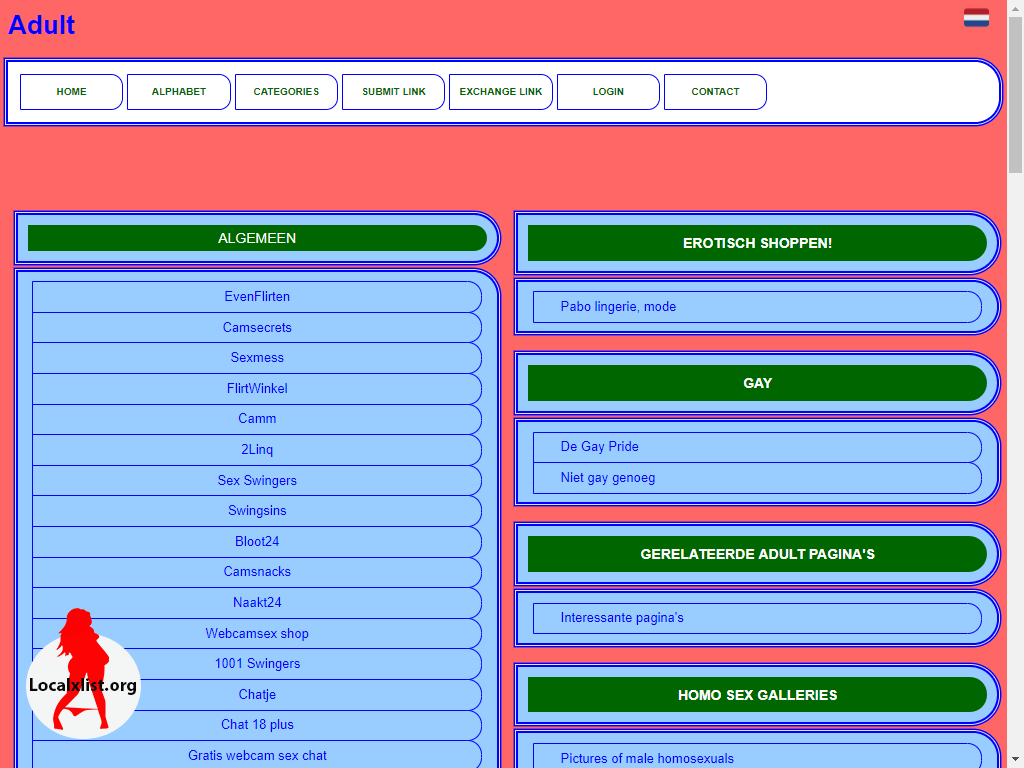This screenshot has width=1024, height=768.
Task: Open the Naakt24 link
Action: [257, 602]
